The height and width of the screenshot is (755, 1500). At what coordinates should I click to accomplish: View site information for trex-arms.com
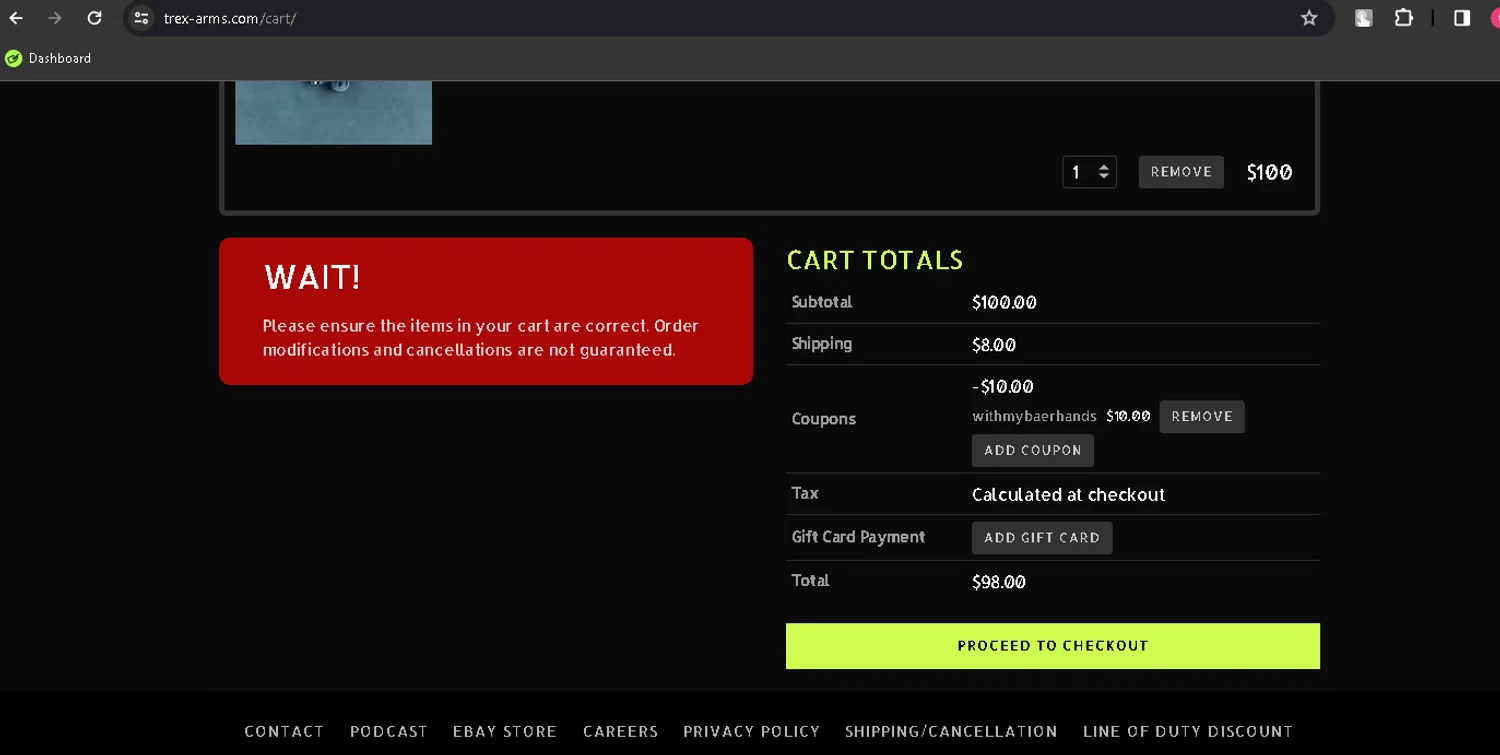pos(142,18)
